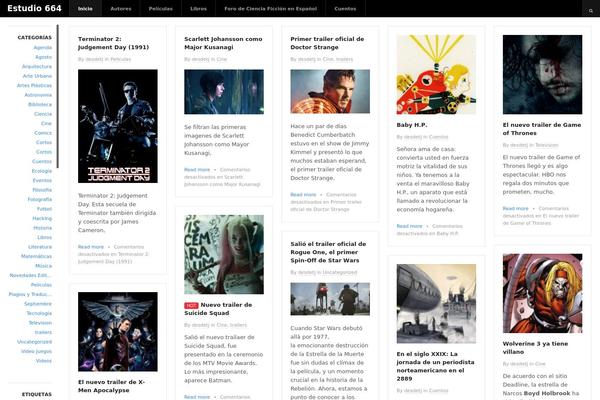Open El nuevo trailer de X-Men Apocalypse title
The image size is (600, 400).
coord(111,386)
